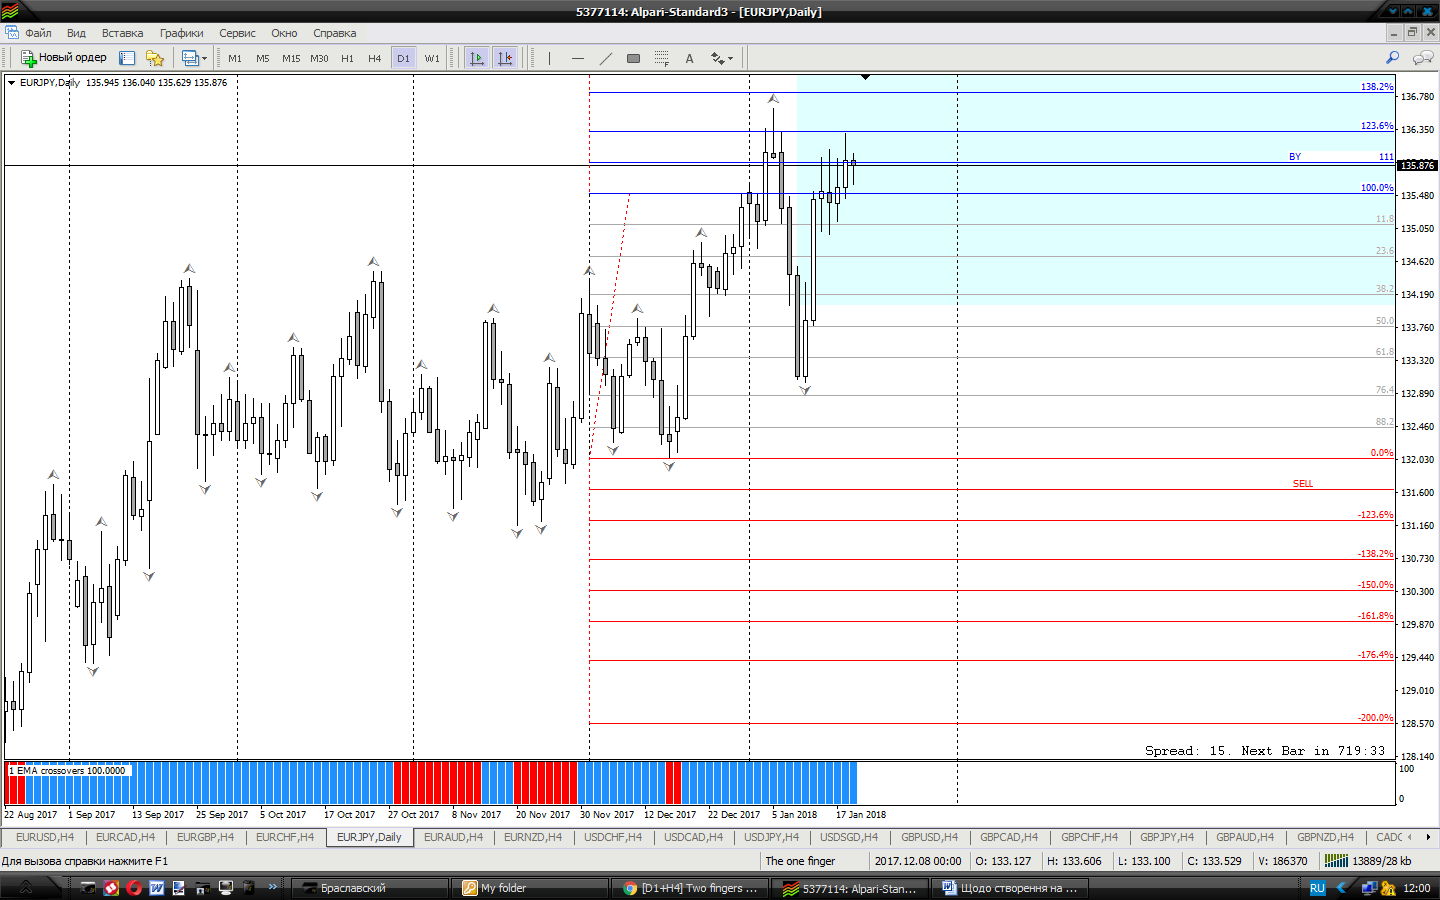This screenshot has height=900, width=1440.
Task: Switch to W1 timeframe
Action: point(432,58)
